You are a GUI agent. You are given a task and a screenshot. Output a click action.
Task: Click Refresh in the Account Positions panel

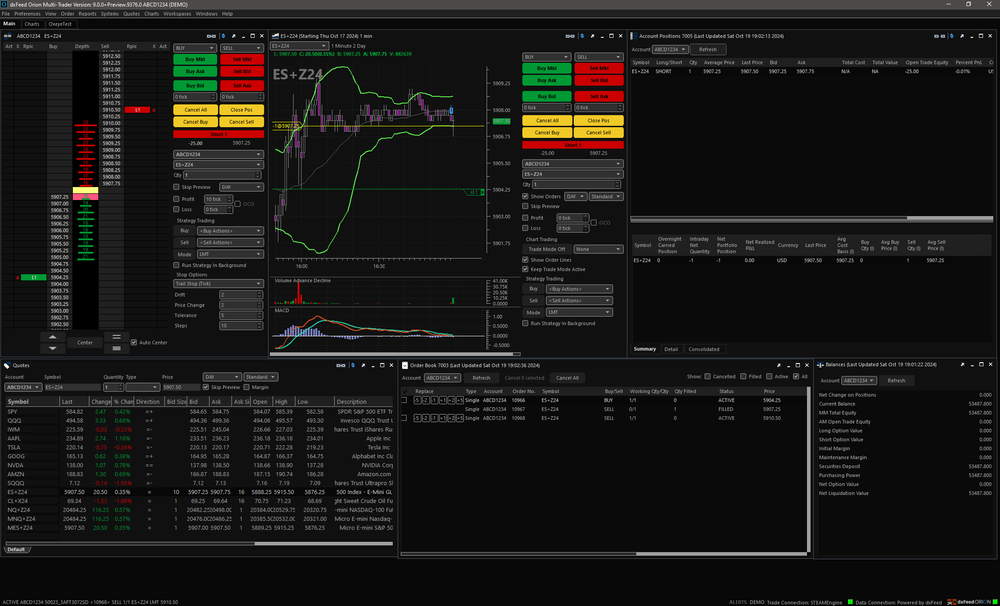point(708,49)
